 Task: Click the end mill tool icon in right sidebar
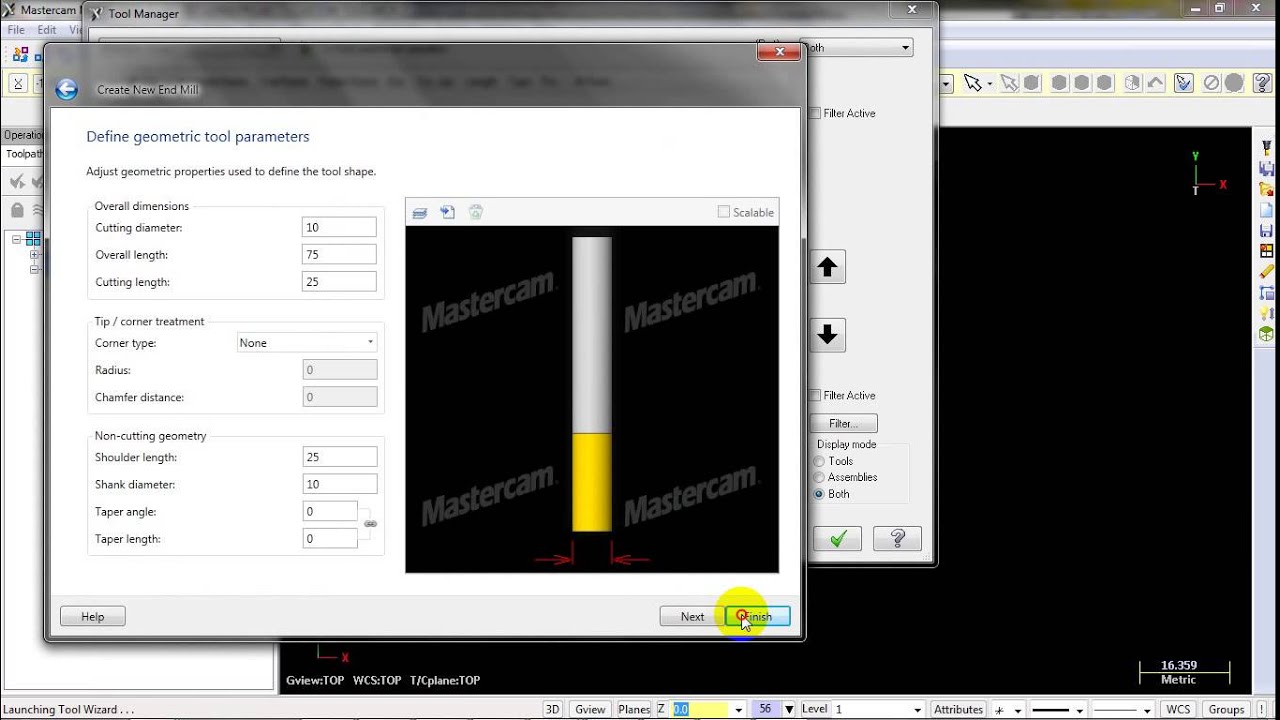tap(1267, 149)
